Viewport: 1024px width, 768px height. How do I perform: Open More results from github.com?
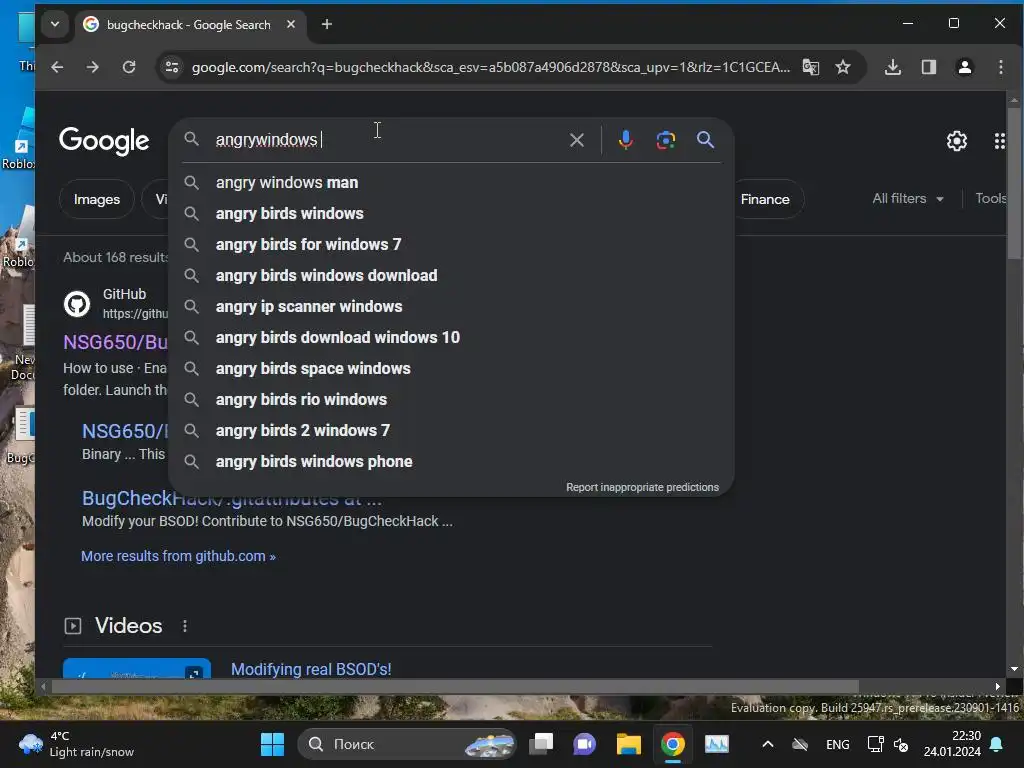(x=178, y=556)
